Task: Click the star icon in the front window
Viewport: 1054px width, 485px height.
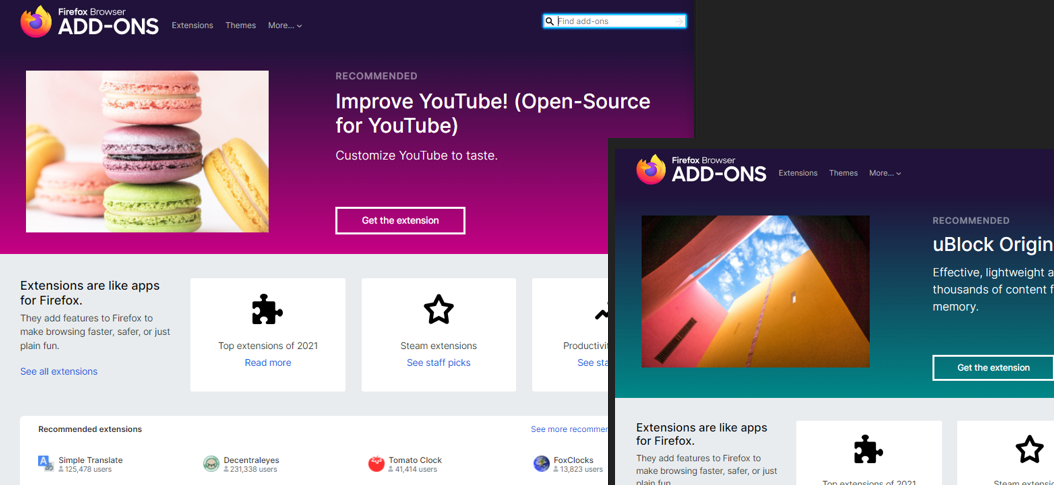Action: [x=1029, y=449]
